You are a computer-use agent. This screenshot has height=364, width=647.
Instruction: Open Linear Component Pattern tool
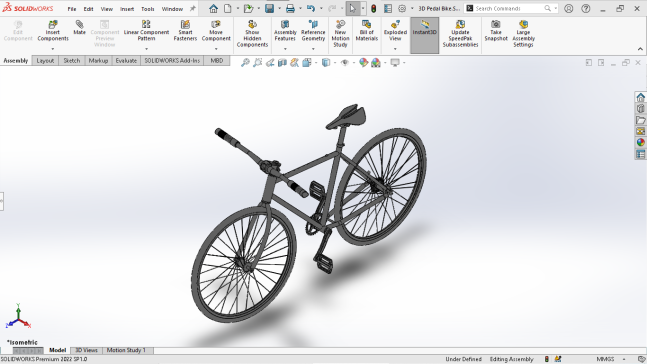pyautogui.click(x=146, y=31)
